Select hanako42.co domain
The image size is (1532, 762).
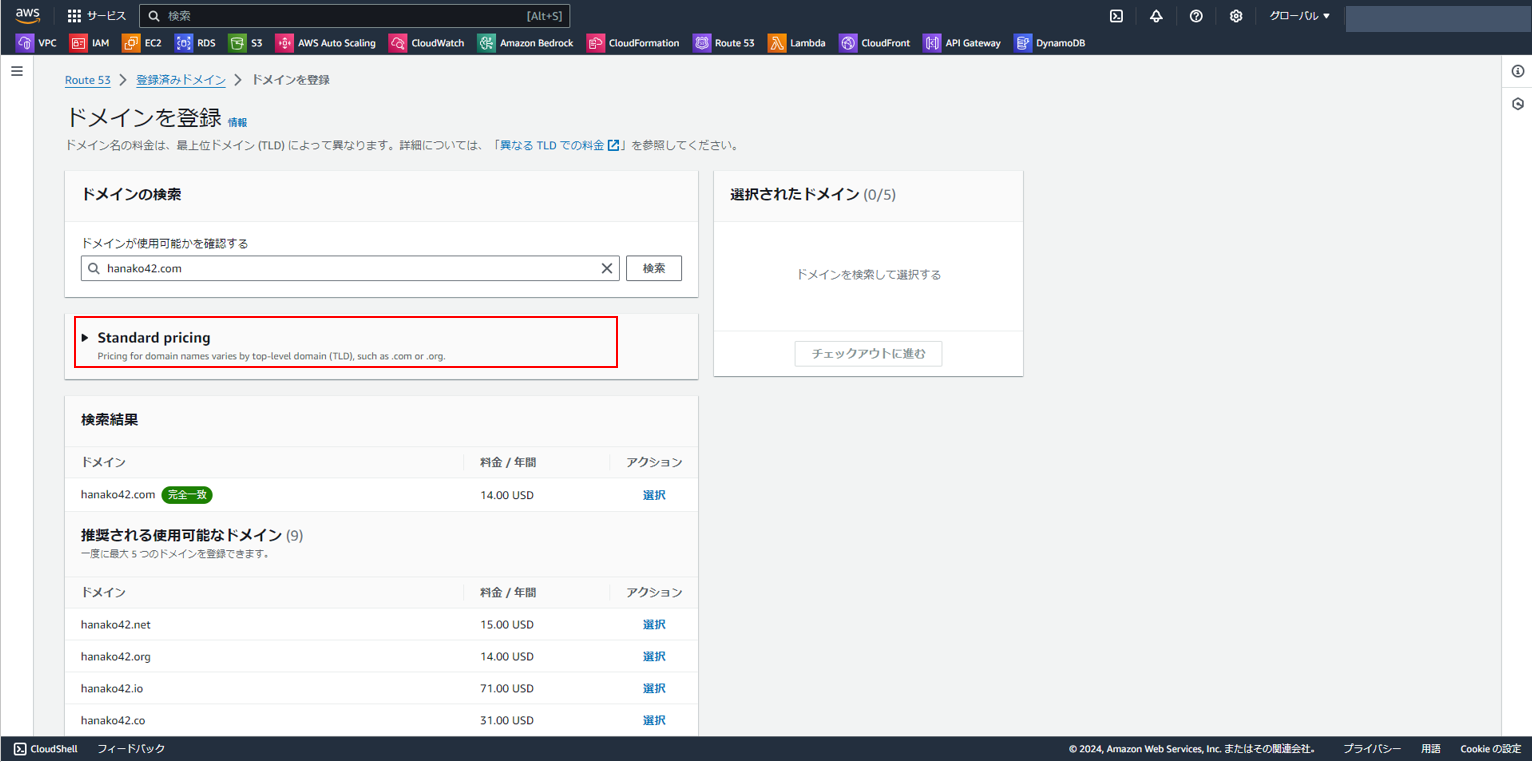click(654, 721)
